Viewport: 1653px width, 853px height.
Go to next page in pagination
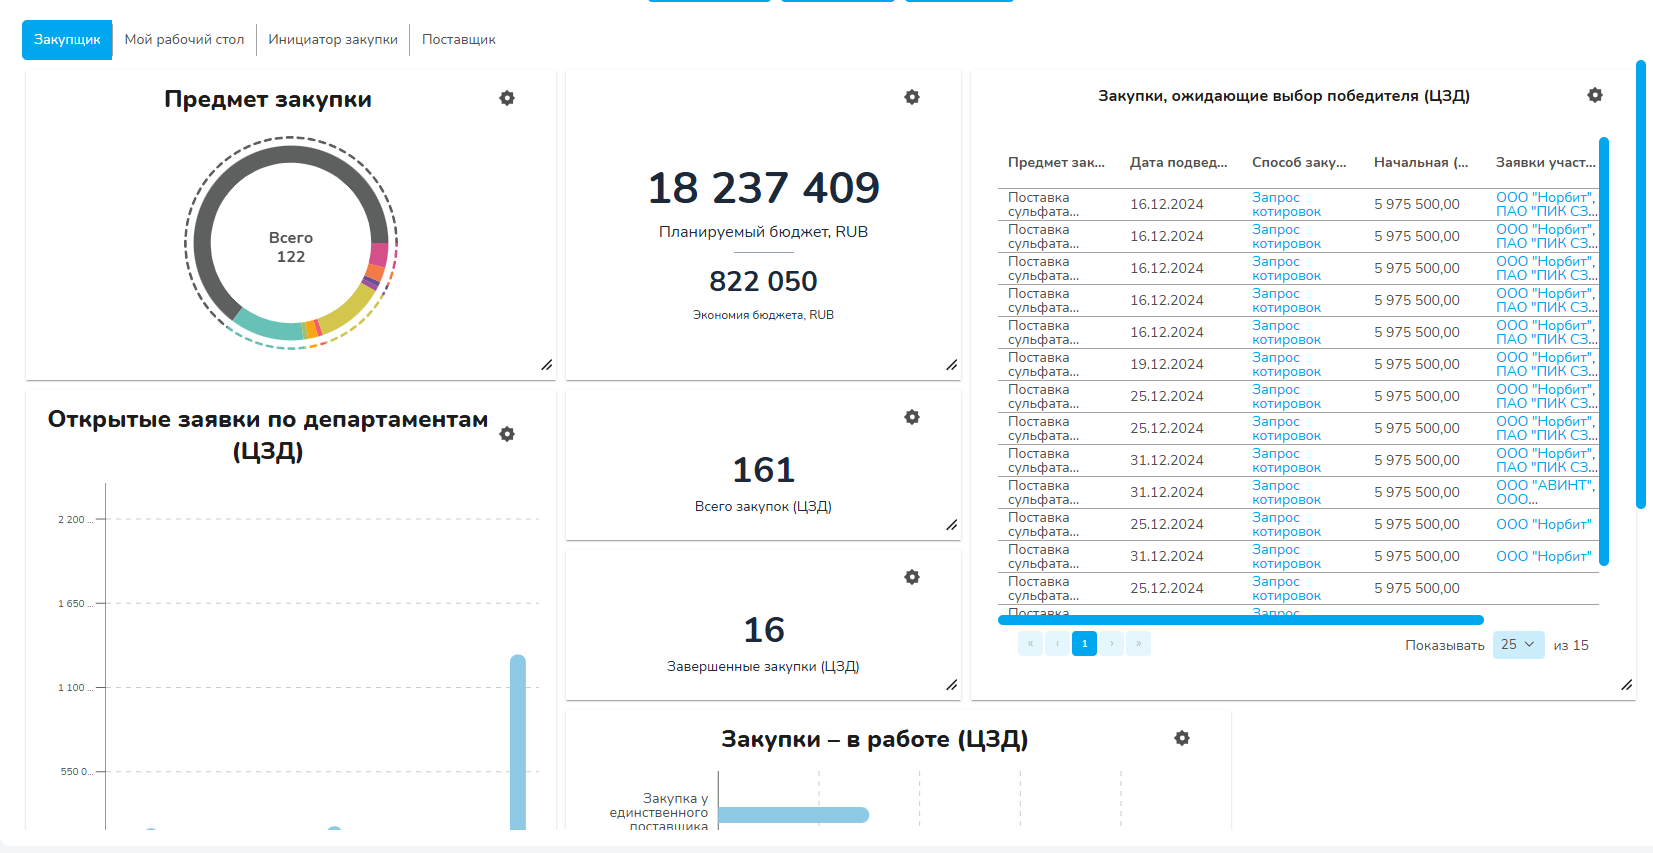click(1111, 644)
